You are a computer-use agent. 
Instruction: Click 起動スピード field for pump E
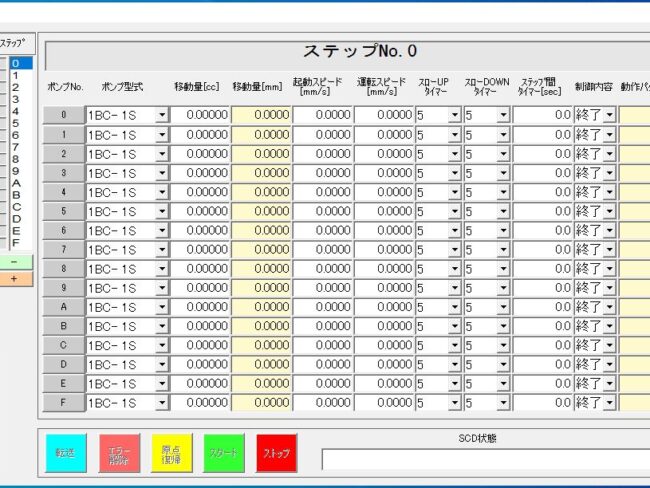point(323,384)
